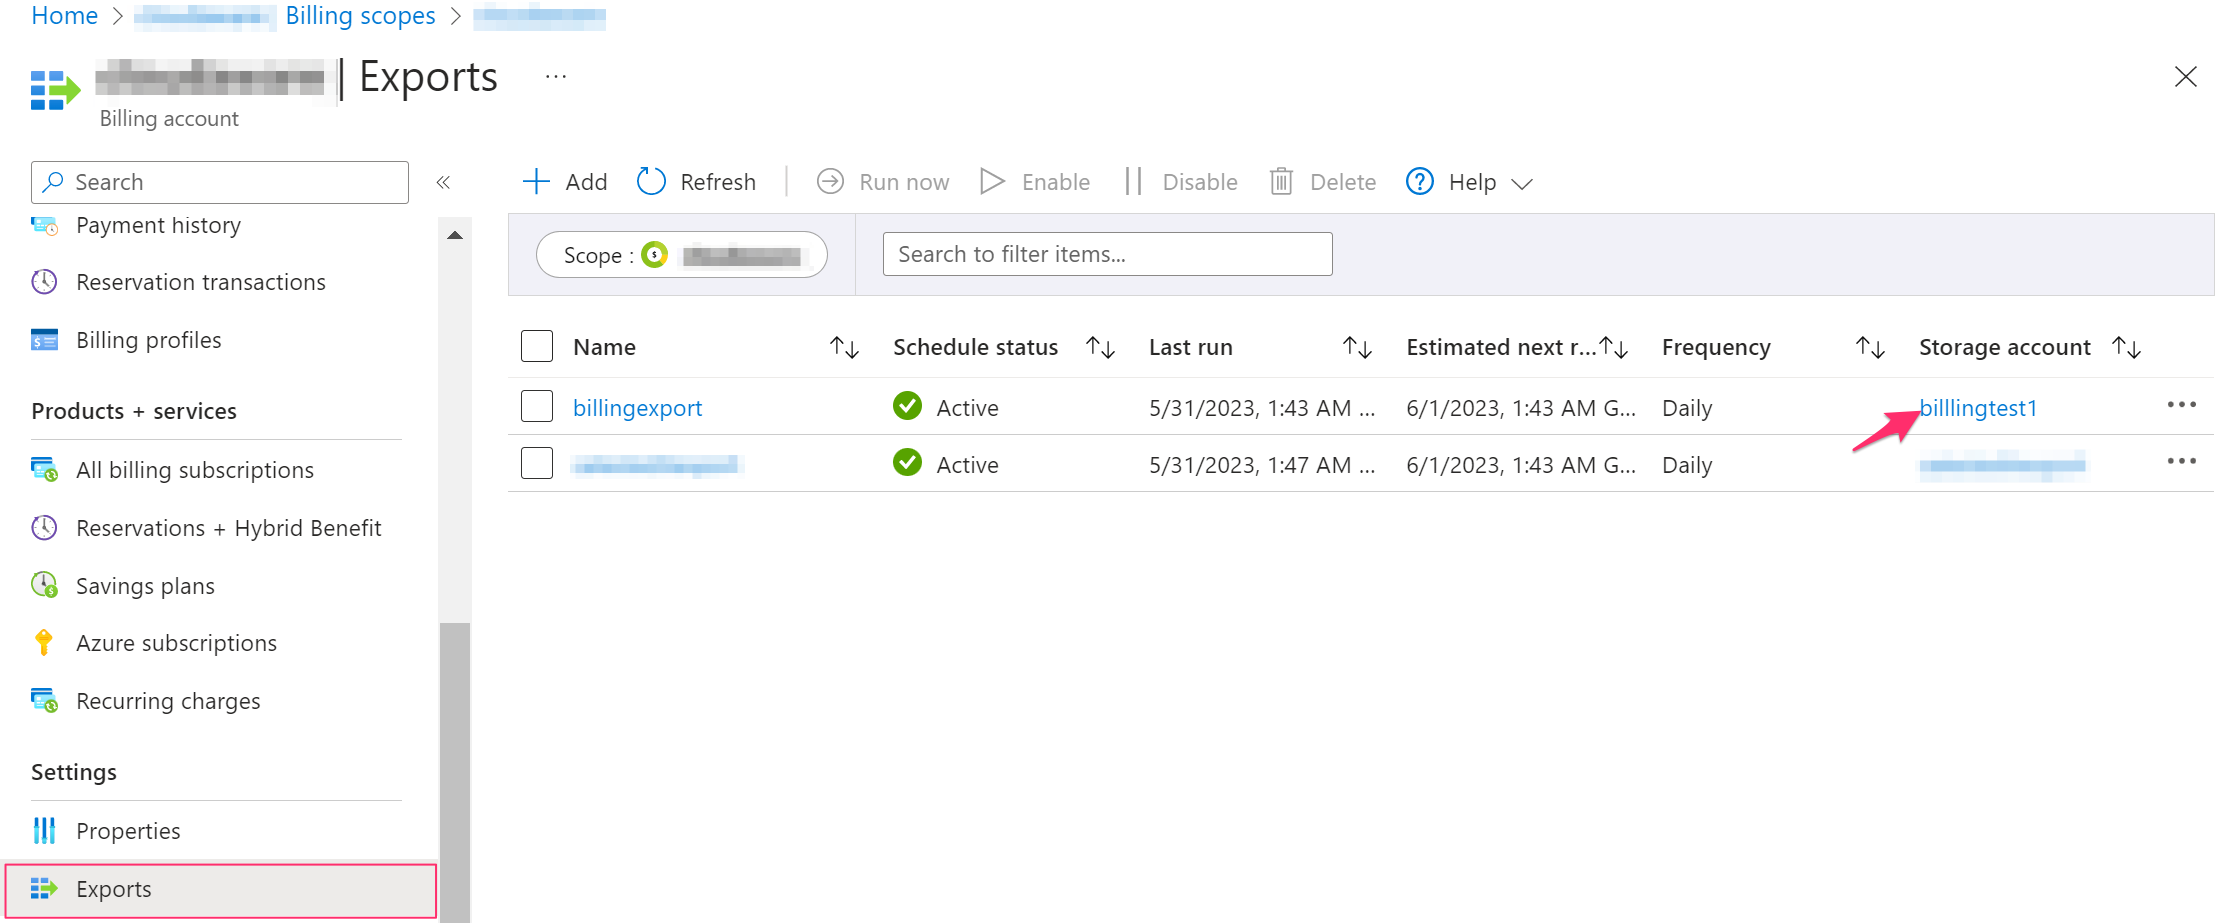This screenshot has width=2228, height=923.
Task: Open more options for billingexport row
Action: [2181, 405]
